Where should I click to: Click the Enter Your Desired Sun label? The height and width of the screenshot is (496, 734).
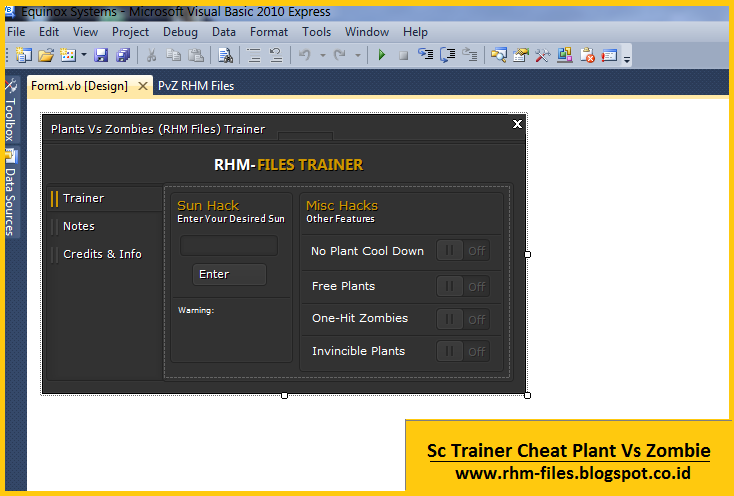231,219
